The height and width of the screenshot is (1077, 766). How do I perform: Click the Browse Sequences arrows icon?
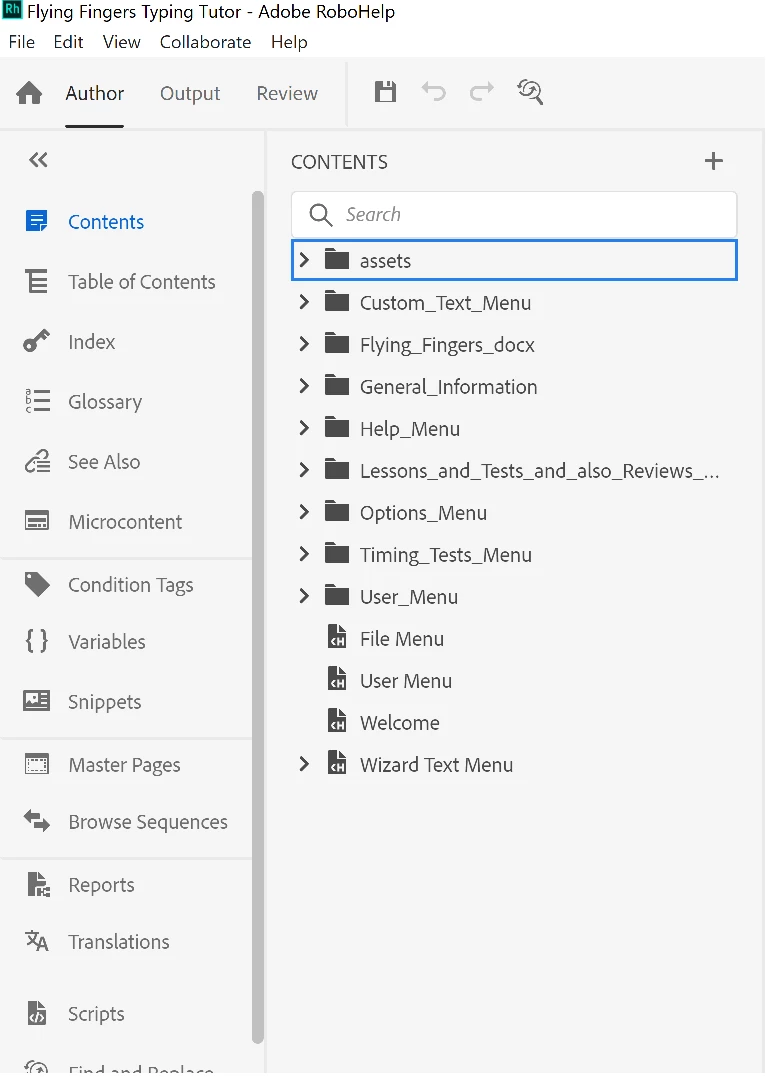36,821
